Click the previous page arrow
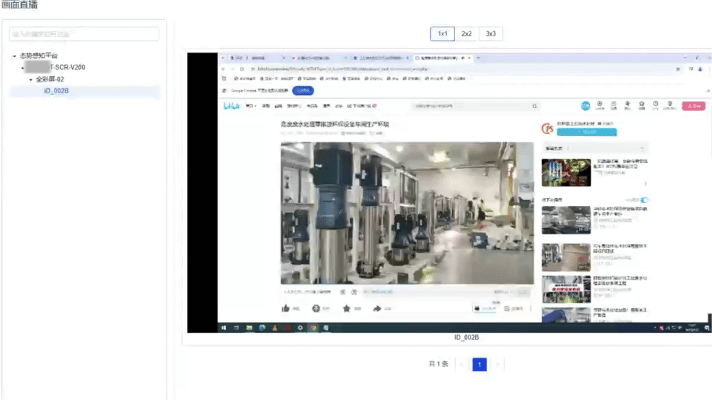This screenshot has height=400, width=712. (461, 365)
